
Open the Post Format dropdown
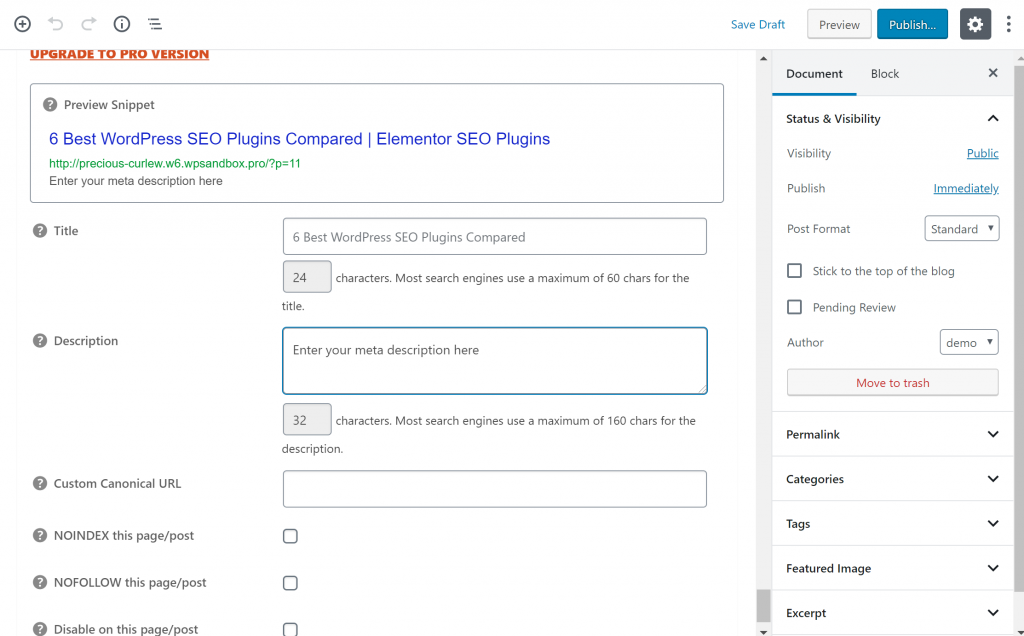(961, 229)
